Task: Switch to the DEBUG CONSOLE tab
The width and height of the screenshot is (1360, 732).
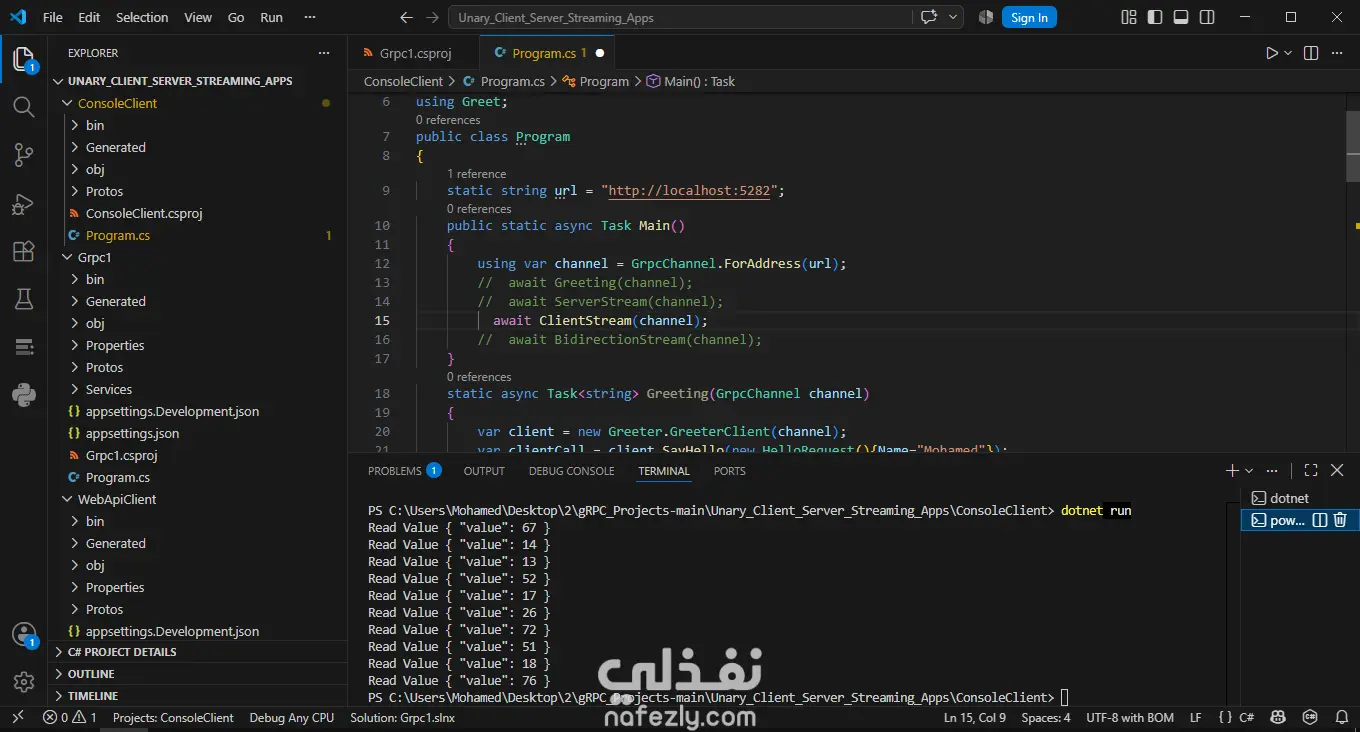Action: coord(572,470)
